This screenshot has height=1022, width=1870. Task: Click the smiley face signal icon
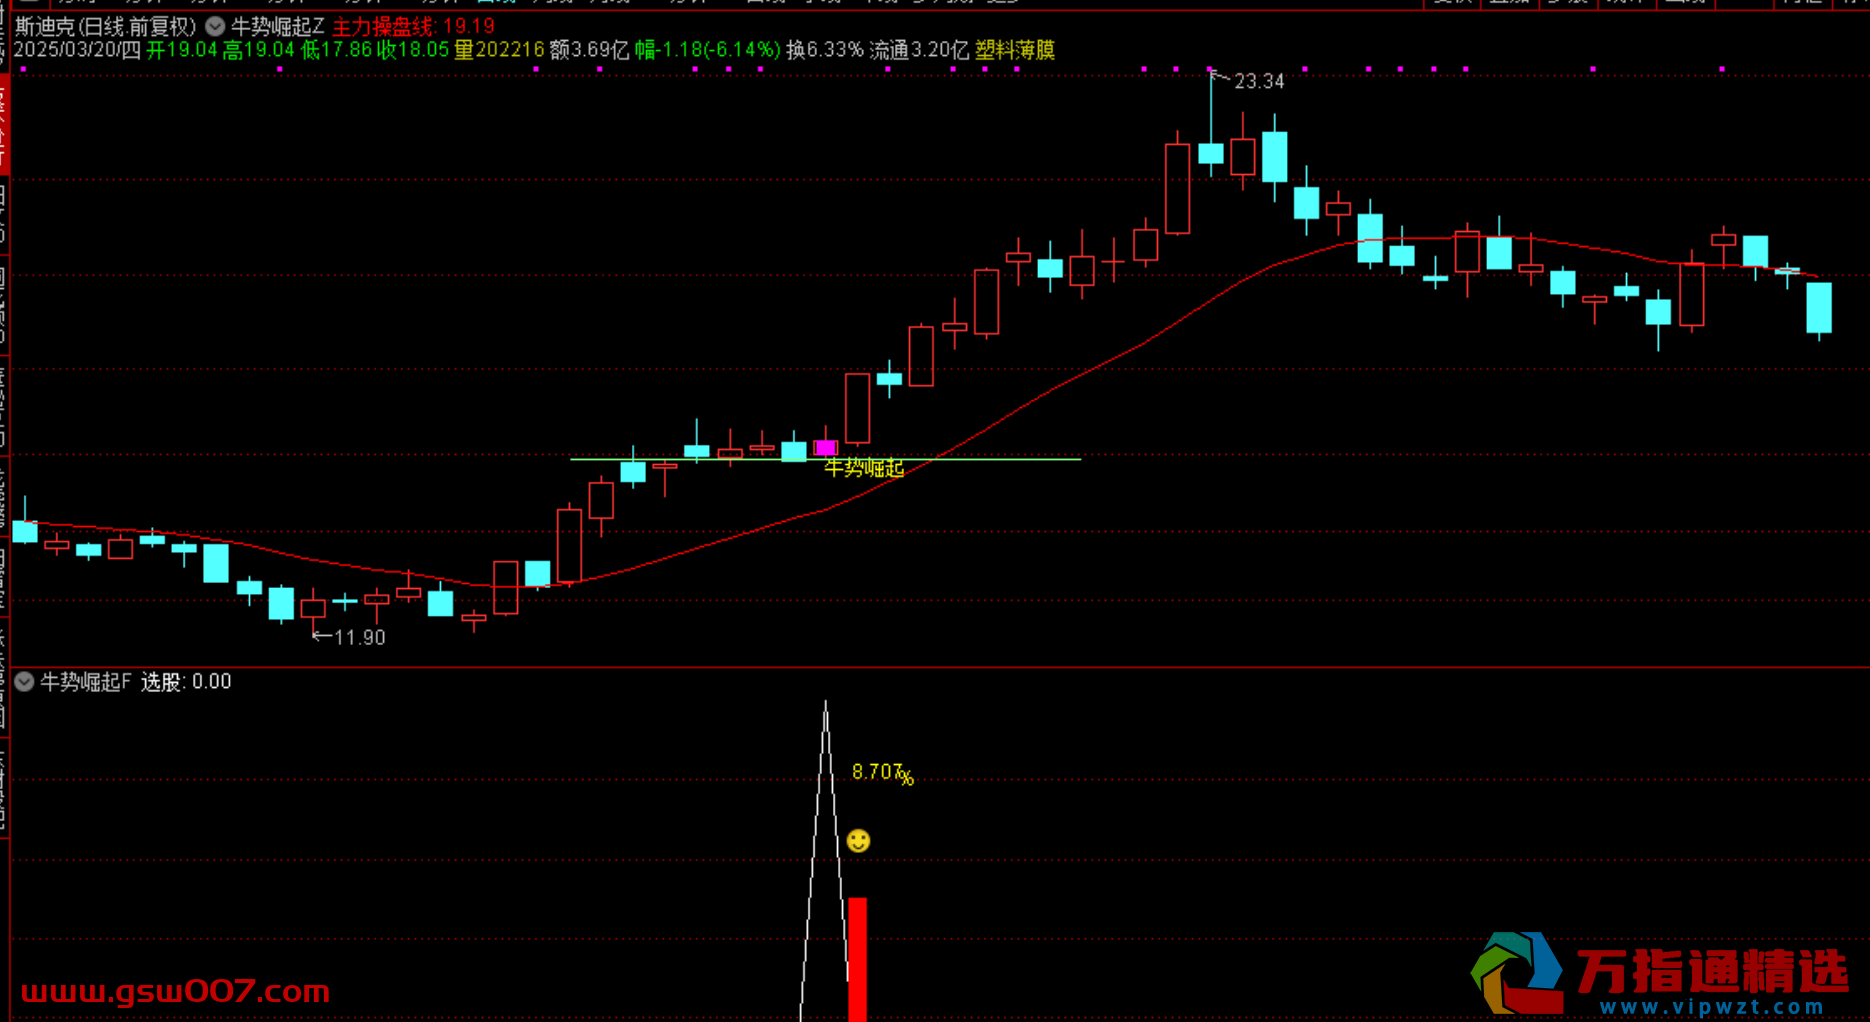coord(858,841)
